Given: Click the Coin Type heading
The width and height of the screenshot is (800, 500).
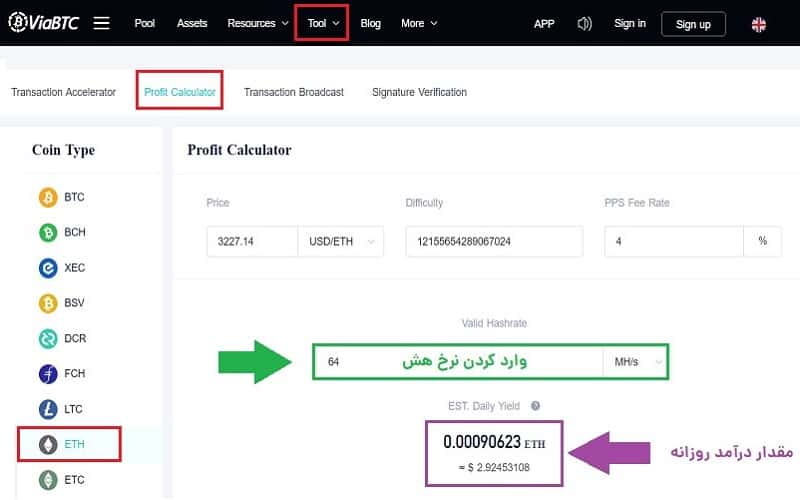Looking at the screenshot, I should click(x=63, y=151).
